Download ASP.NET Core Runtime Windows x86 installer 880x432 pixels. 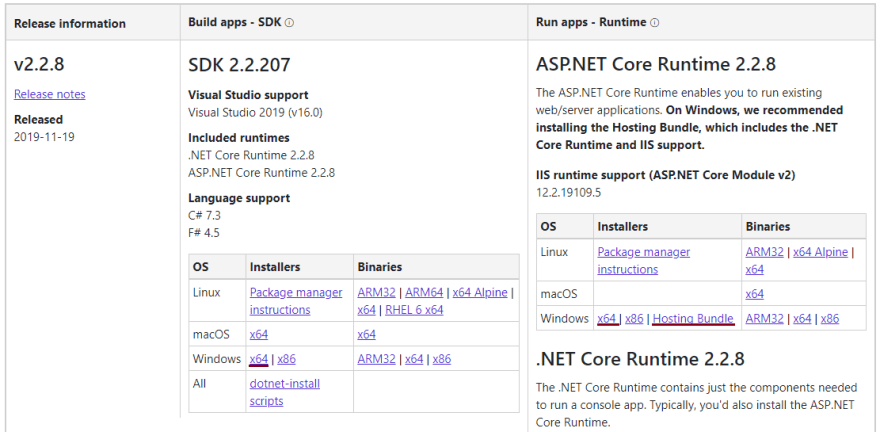tap(634, 319)
